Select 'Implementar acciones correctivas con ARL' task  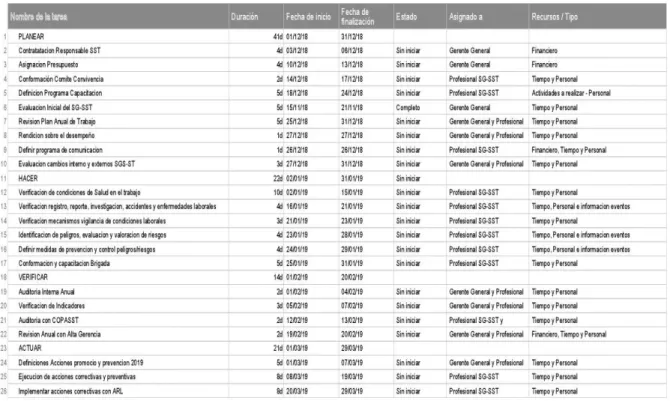[x=71, y=391]
